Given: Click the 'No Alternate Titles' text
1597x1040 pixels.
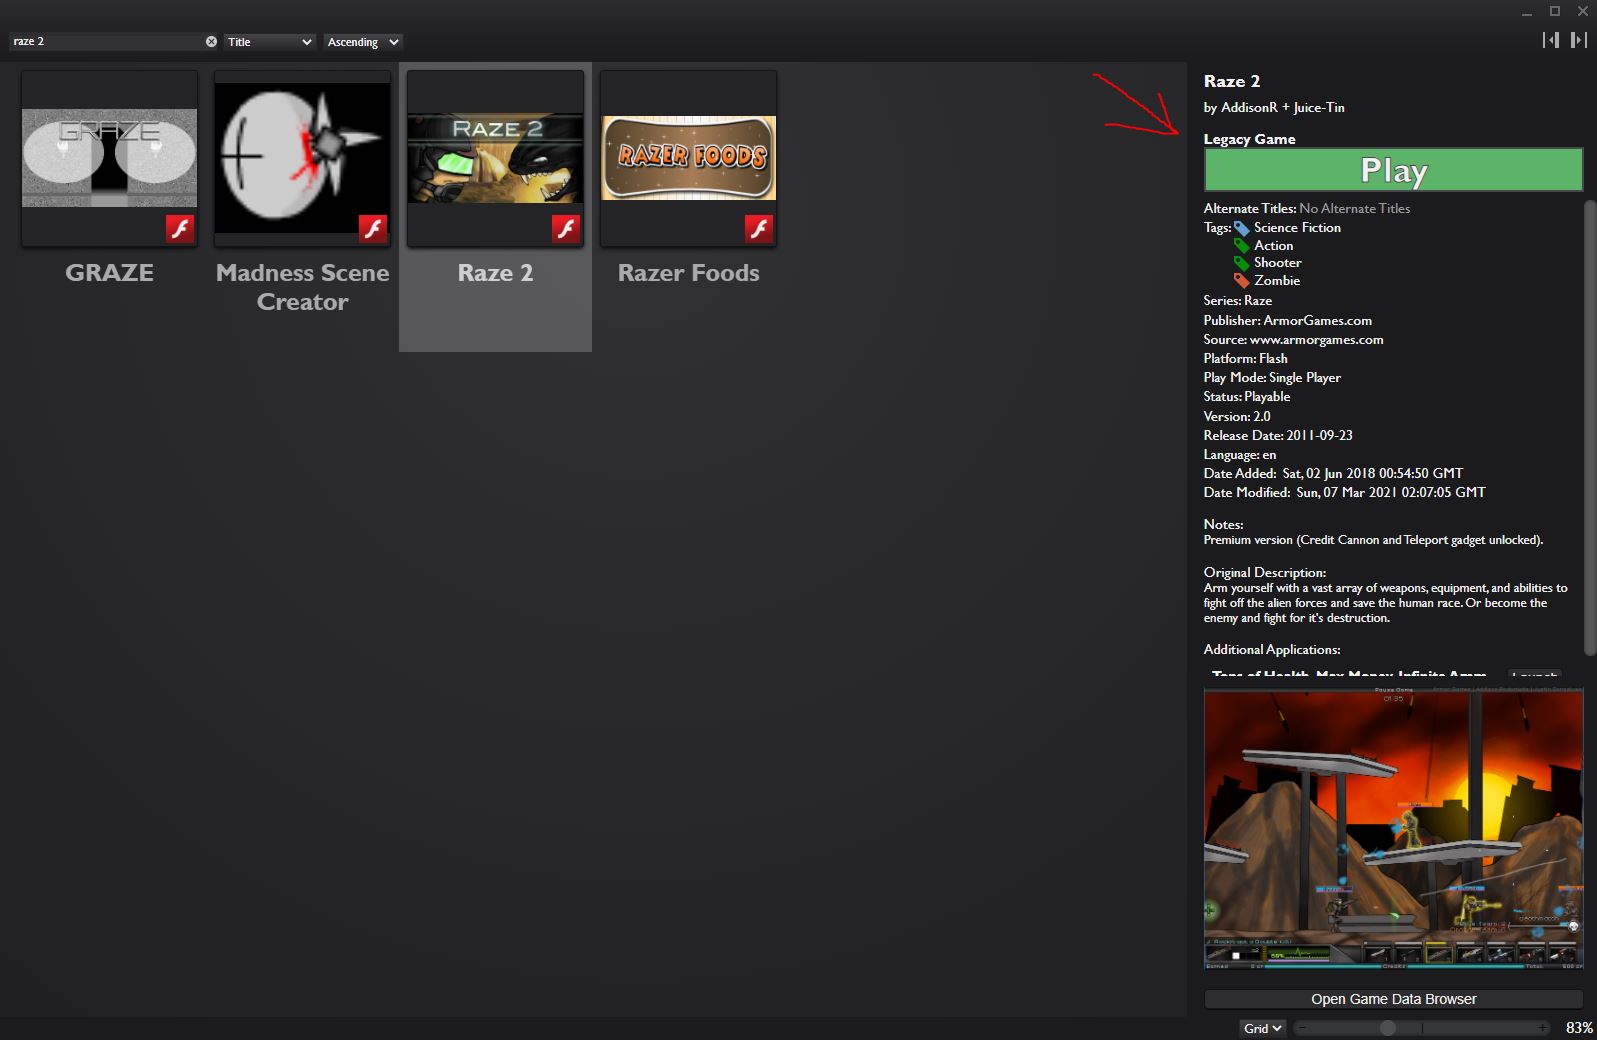Looking at the screenshot, I should tap(1354, 209).
